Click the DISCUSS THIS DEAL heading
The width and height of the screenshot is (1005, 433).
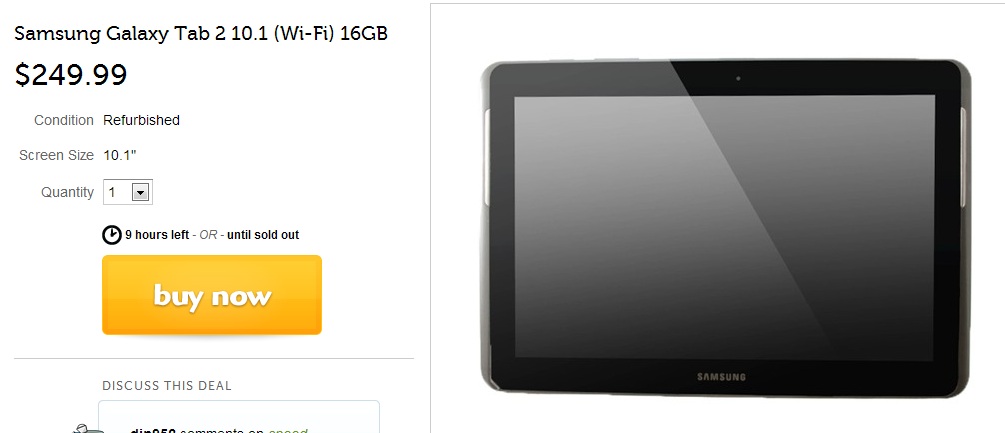167,386
